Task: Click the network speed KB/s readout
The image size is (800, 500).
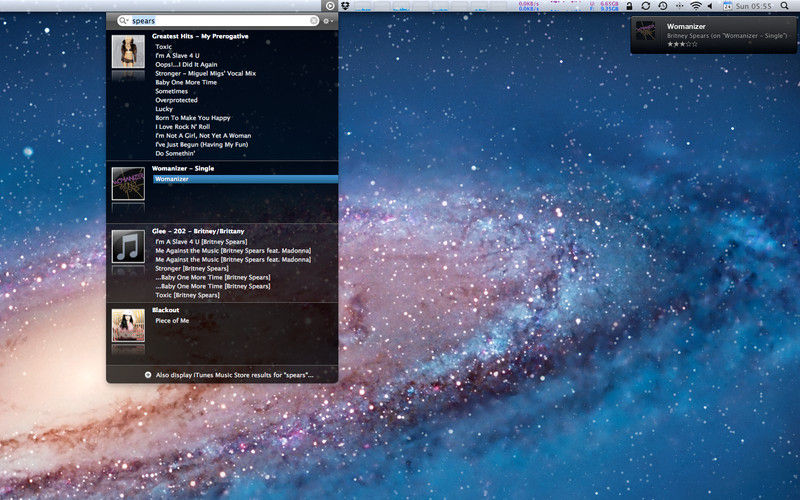Action: 528,6
